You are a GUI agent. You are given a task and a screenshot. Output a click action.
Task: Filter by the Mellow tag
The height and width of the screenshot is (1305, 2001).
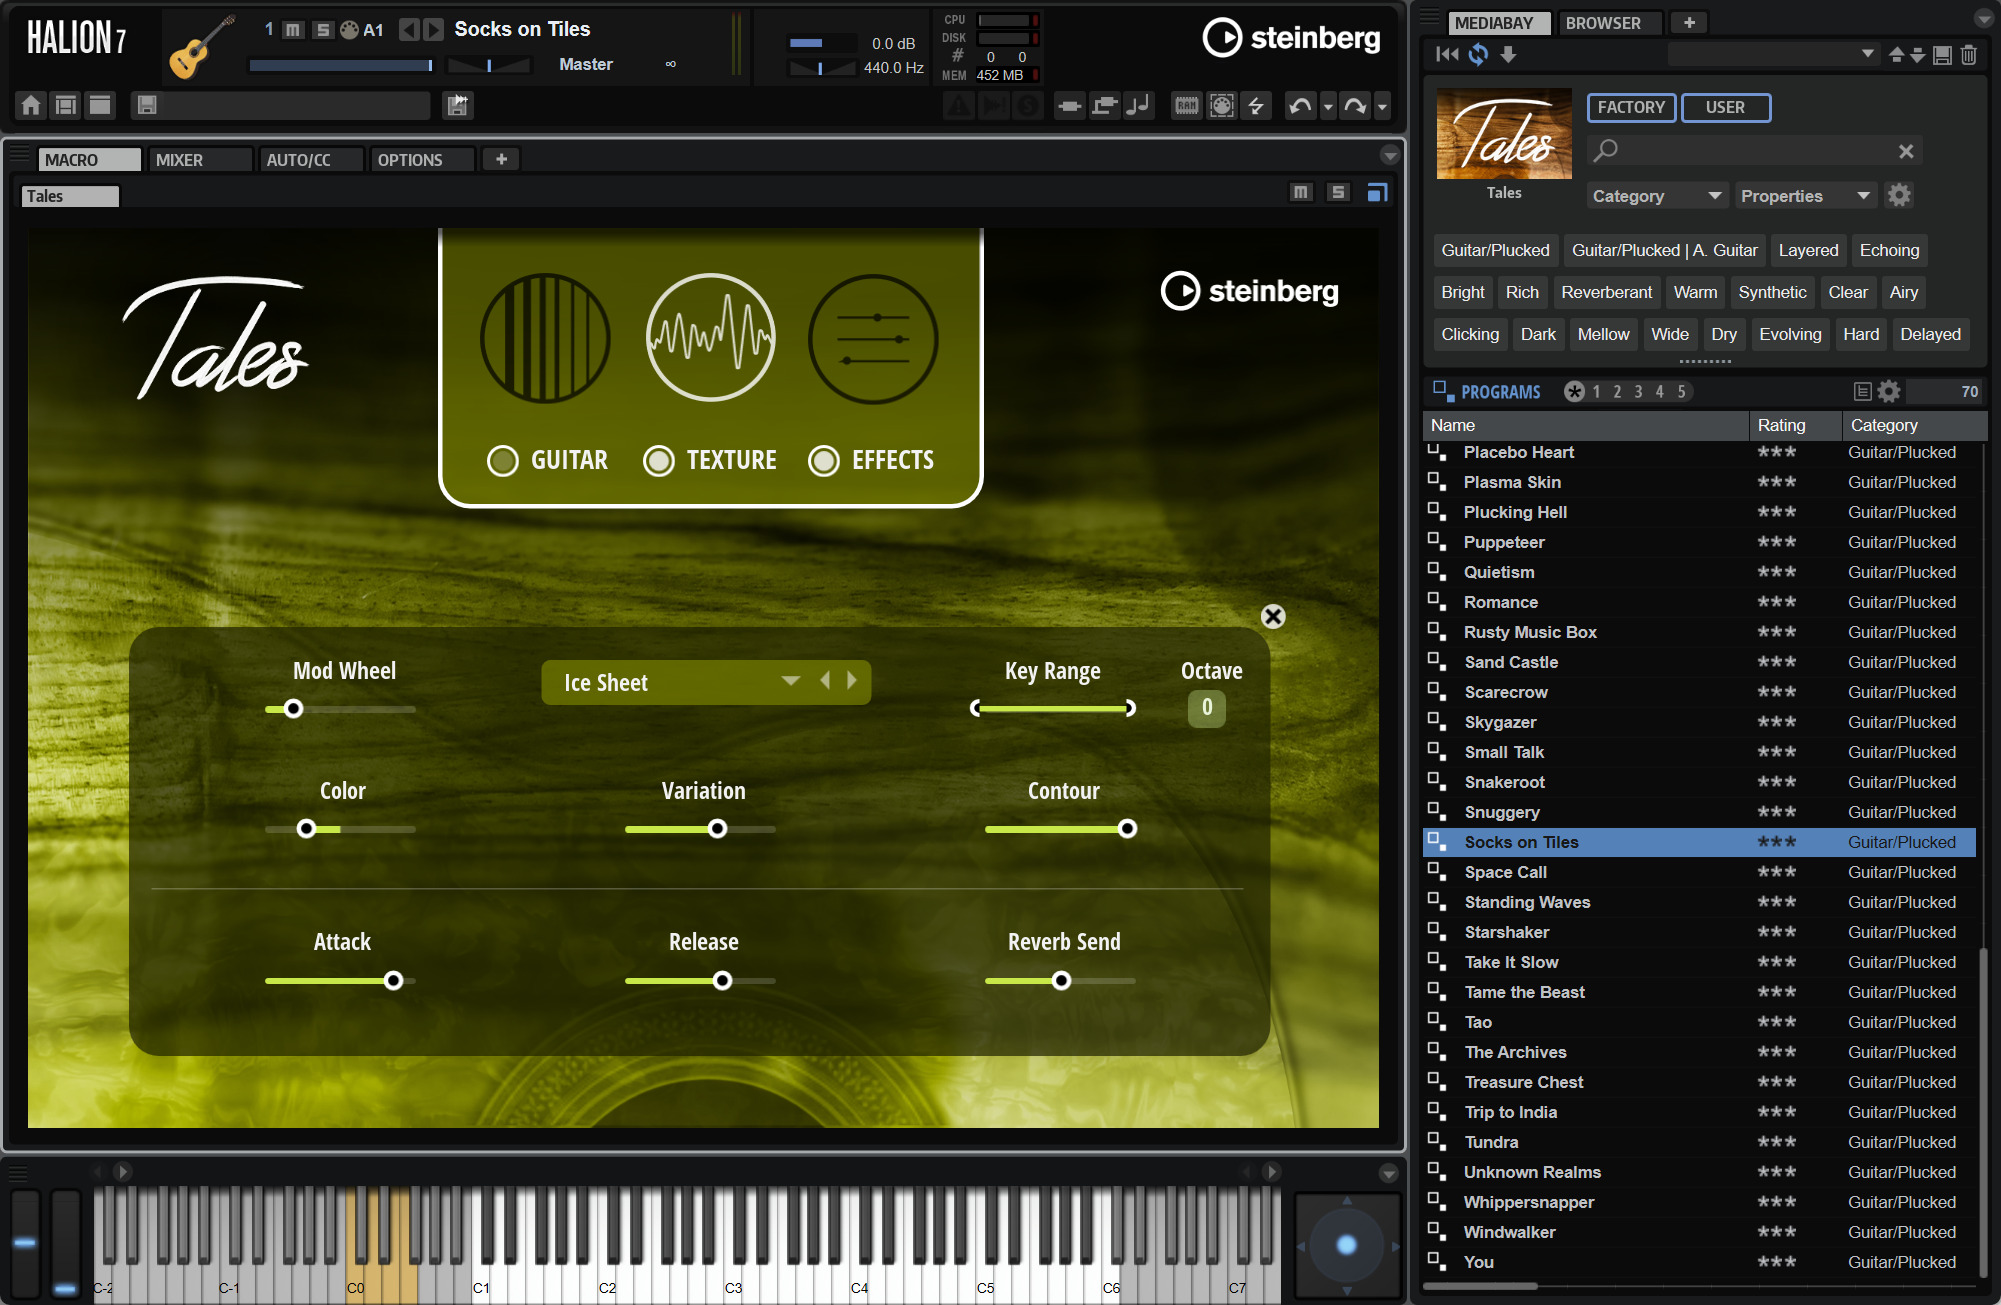[1603, 334]
